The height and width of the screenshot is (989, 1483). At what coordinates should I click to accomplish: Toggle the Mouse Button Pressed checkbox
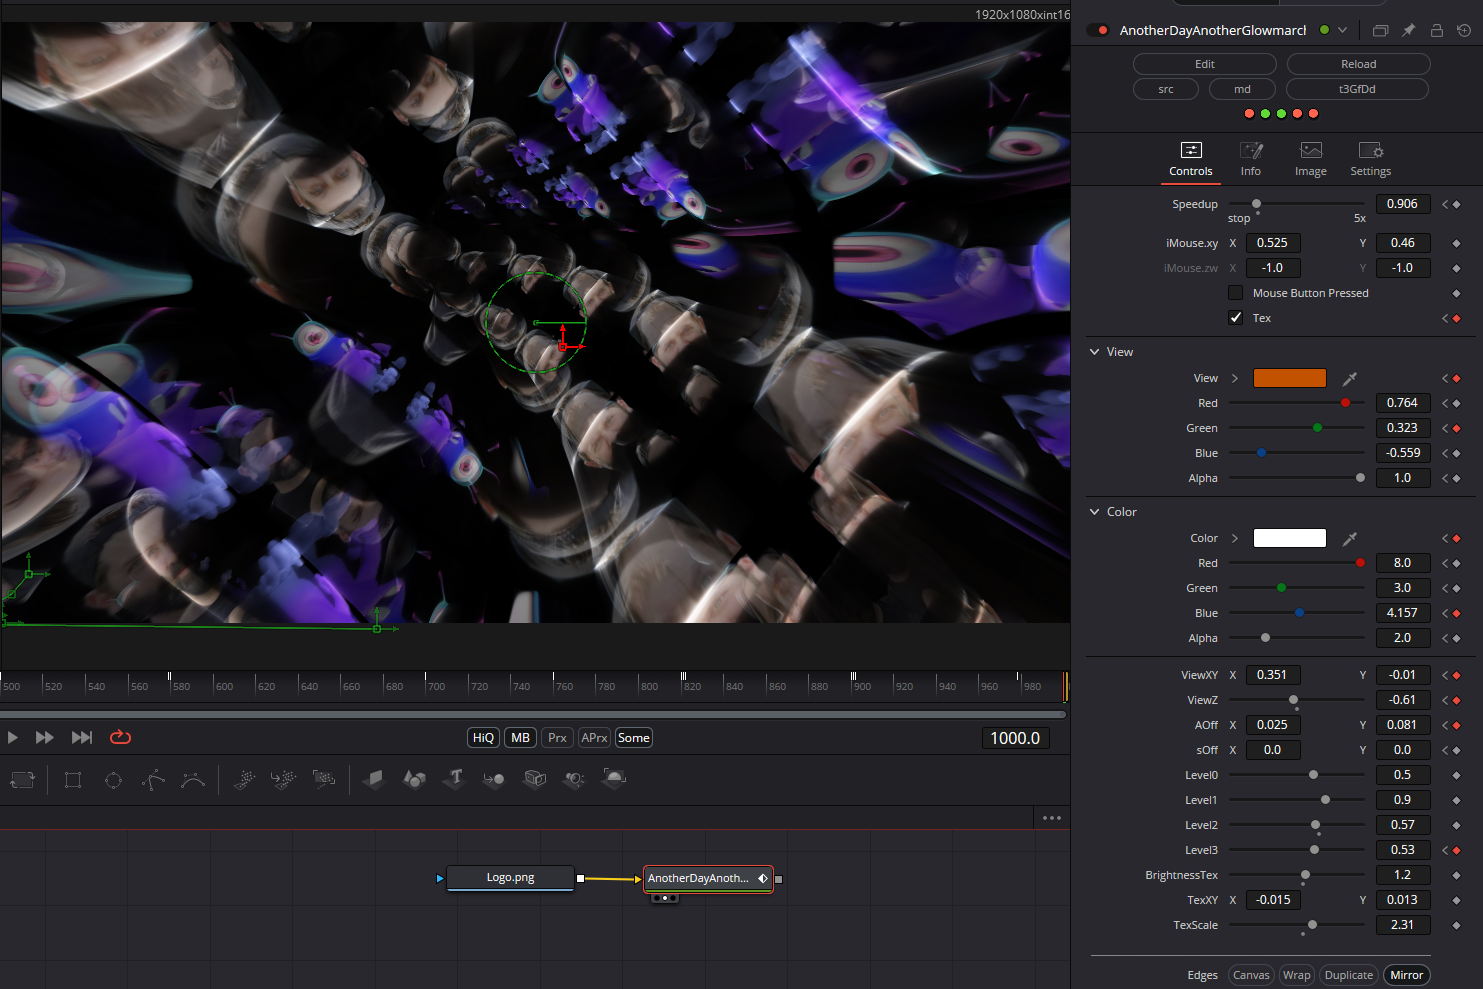click(1236, 293)
